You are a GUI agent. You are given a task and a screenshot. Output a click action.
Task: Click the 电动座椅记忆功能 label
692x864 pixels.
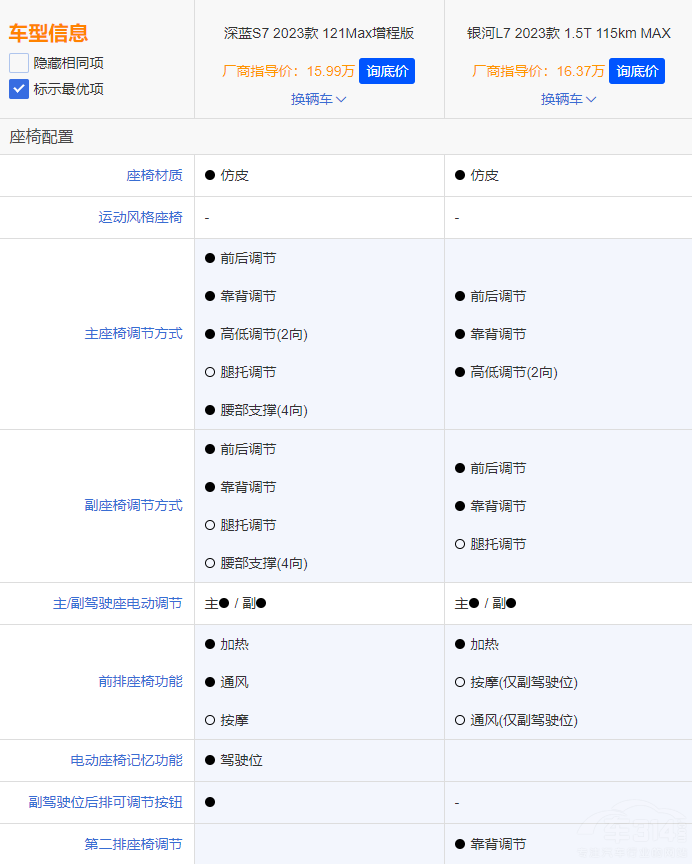tap(126, 761)
